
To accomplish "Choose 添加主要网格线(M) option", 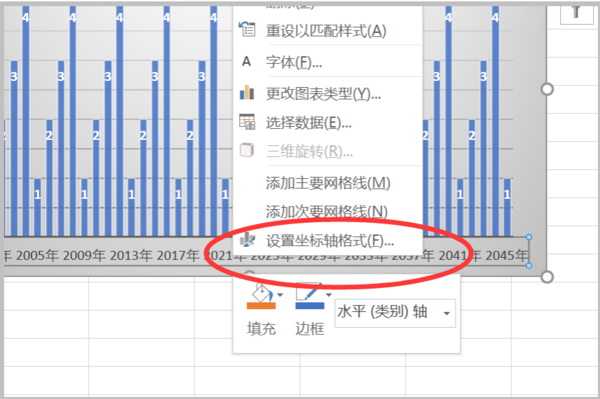I will coord(328,183).
